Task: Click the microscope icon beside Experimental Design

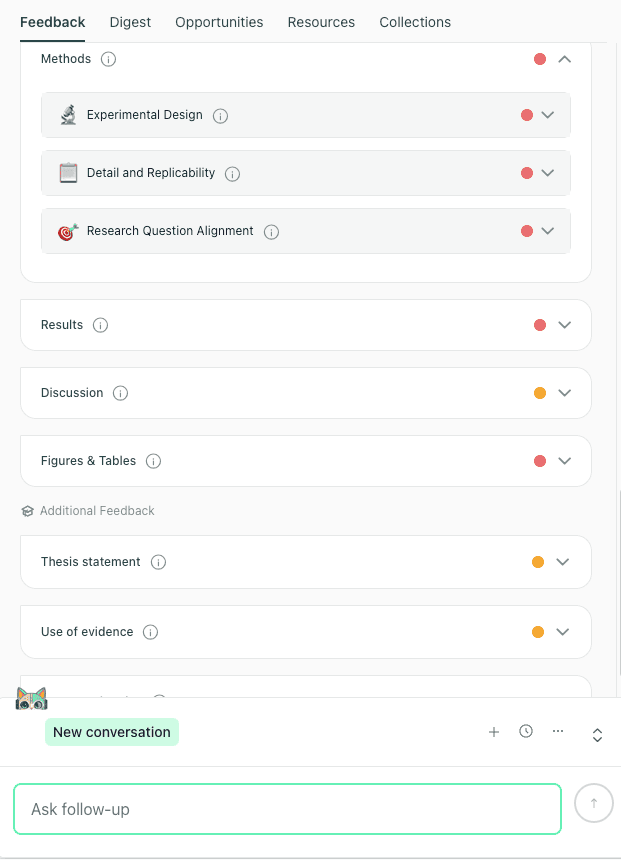Action: [67, 114]
